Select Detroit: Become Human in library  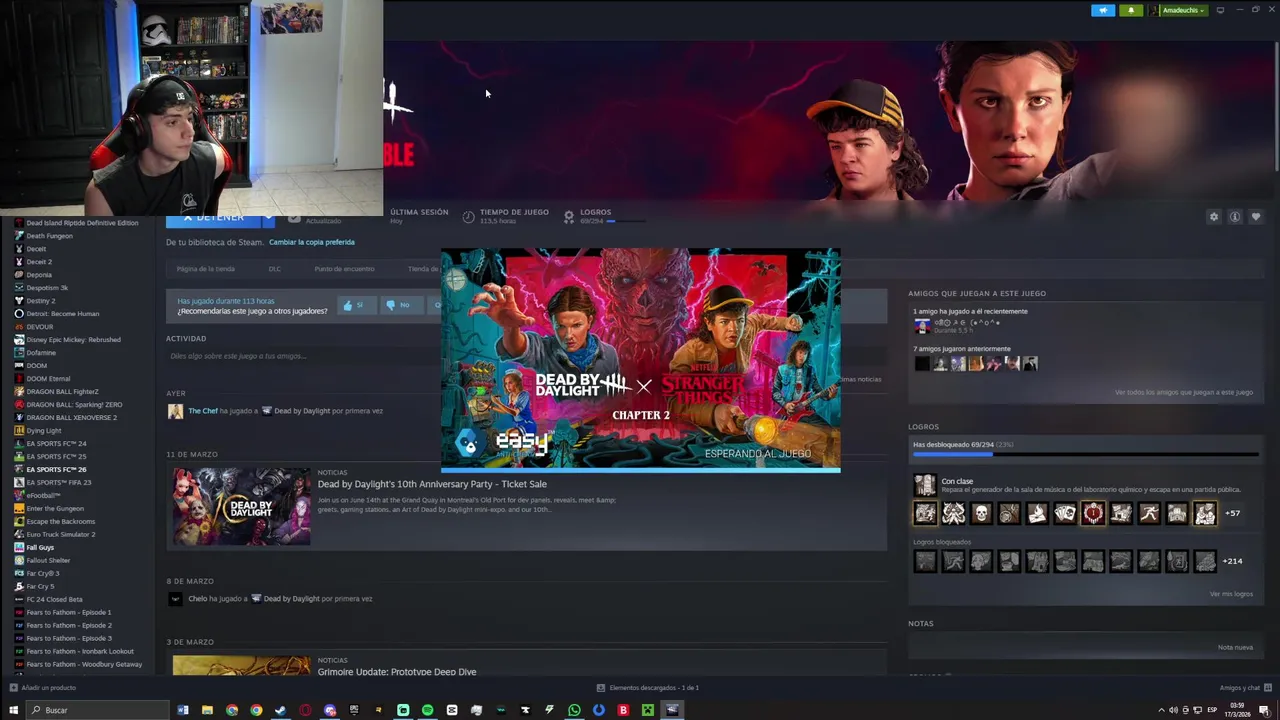click(62, 314)
